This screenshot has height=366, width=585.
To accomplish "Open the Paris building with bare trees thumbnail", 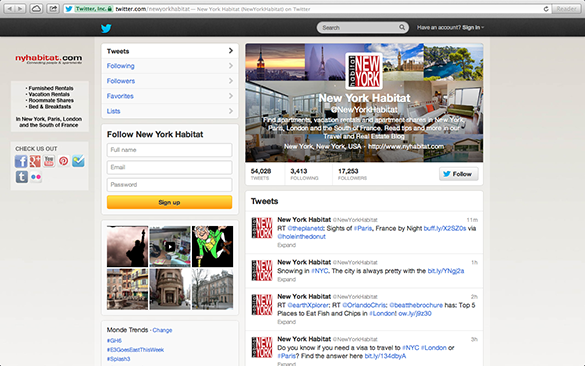I will pos(212,289).
